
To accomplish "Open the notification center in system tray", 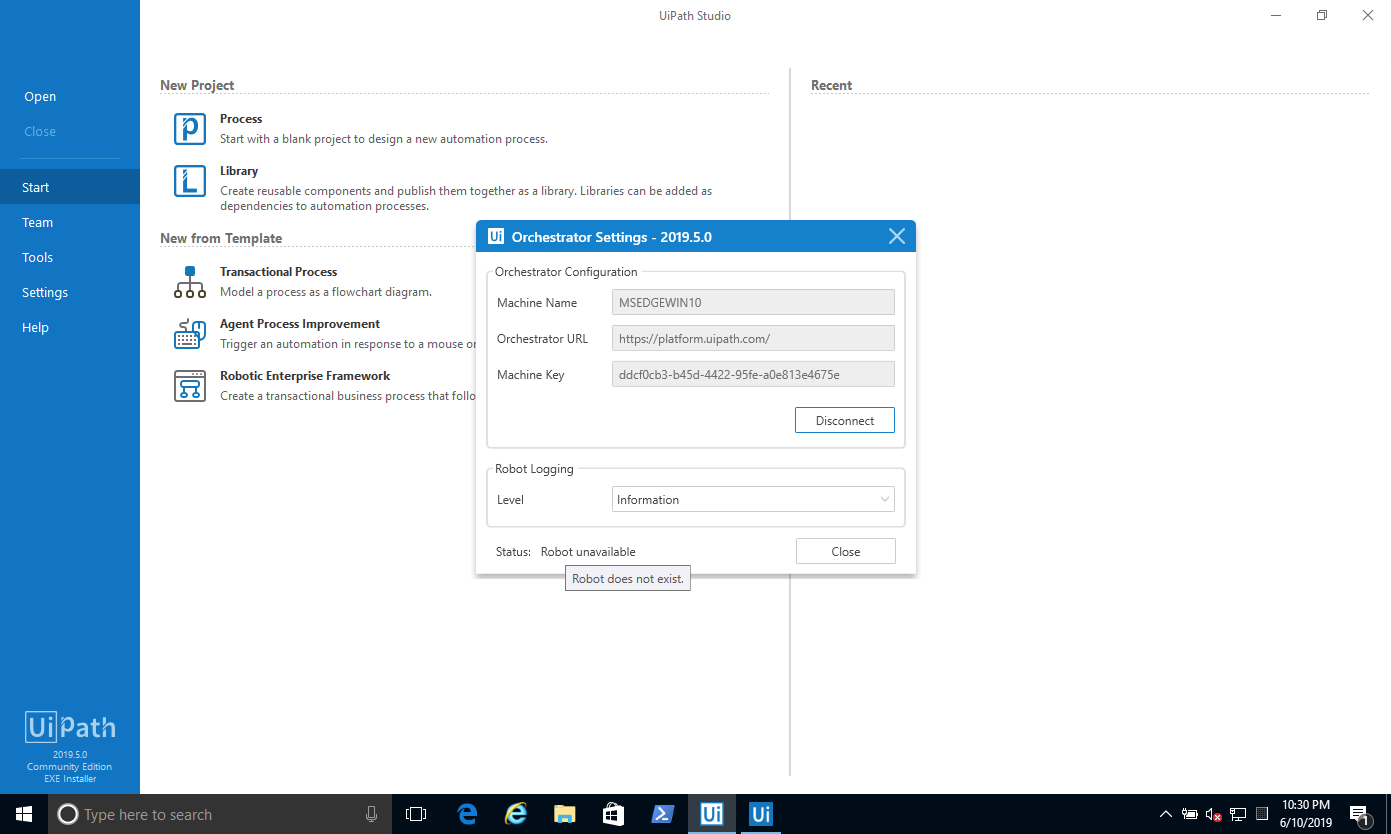I will 1359,814.
